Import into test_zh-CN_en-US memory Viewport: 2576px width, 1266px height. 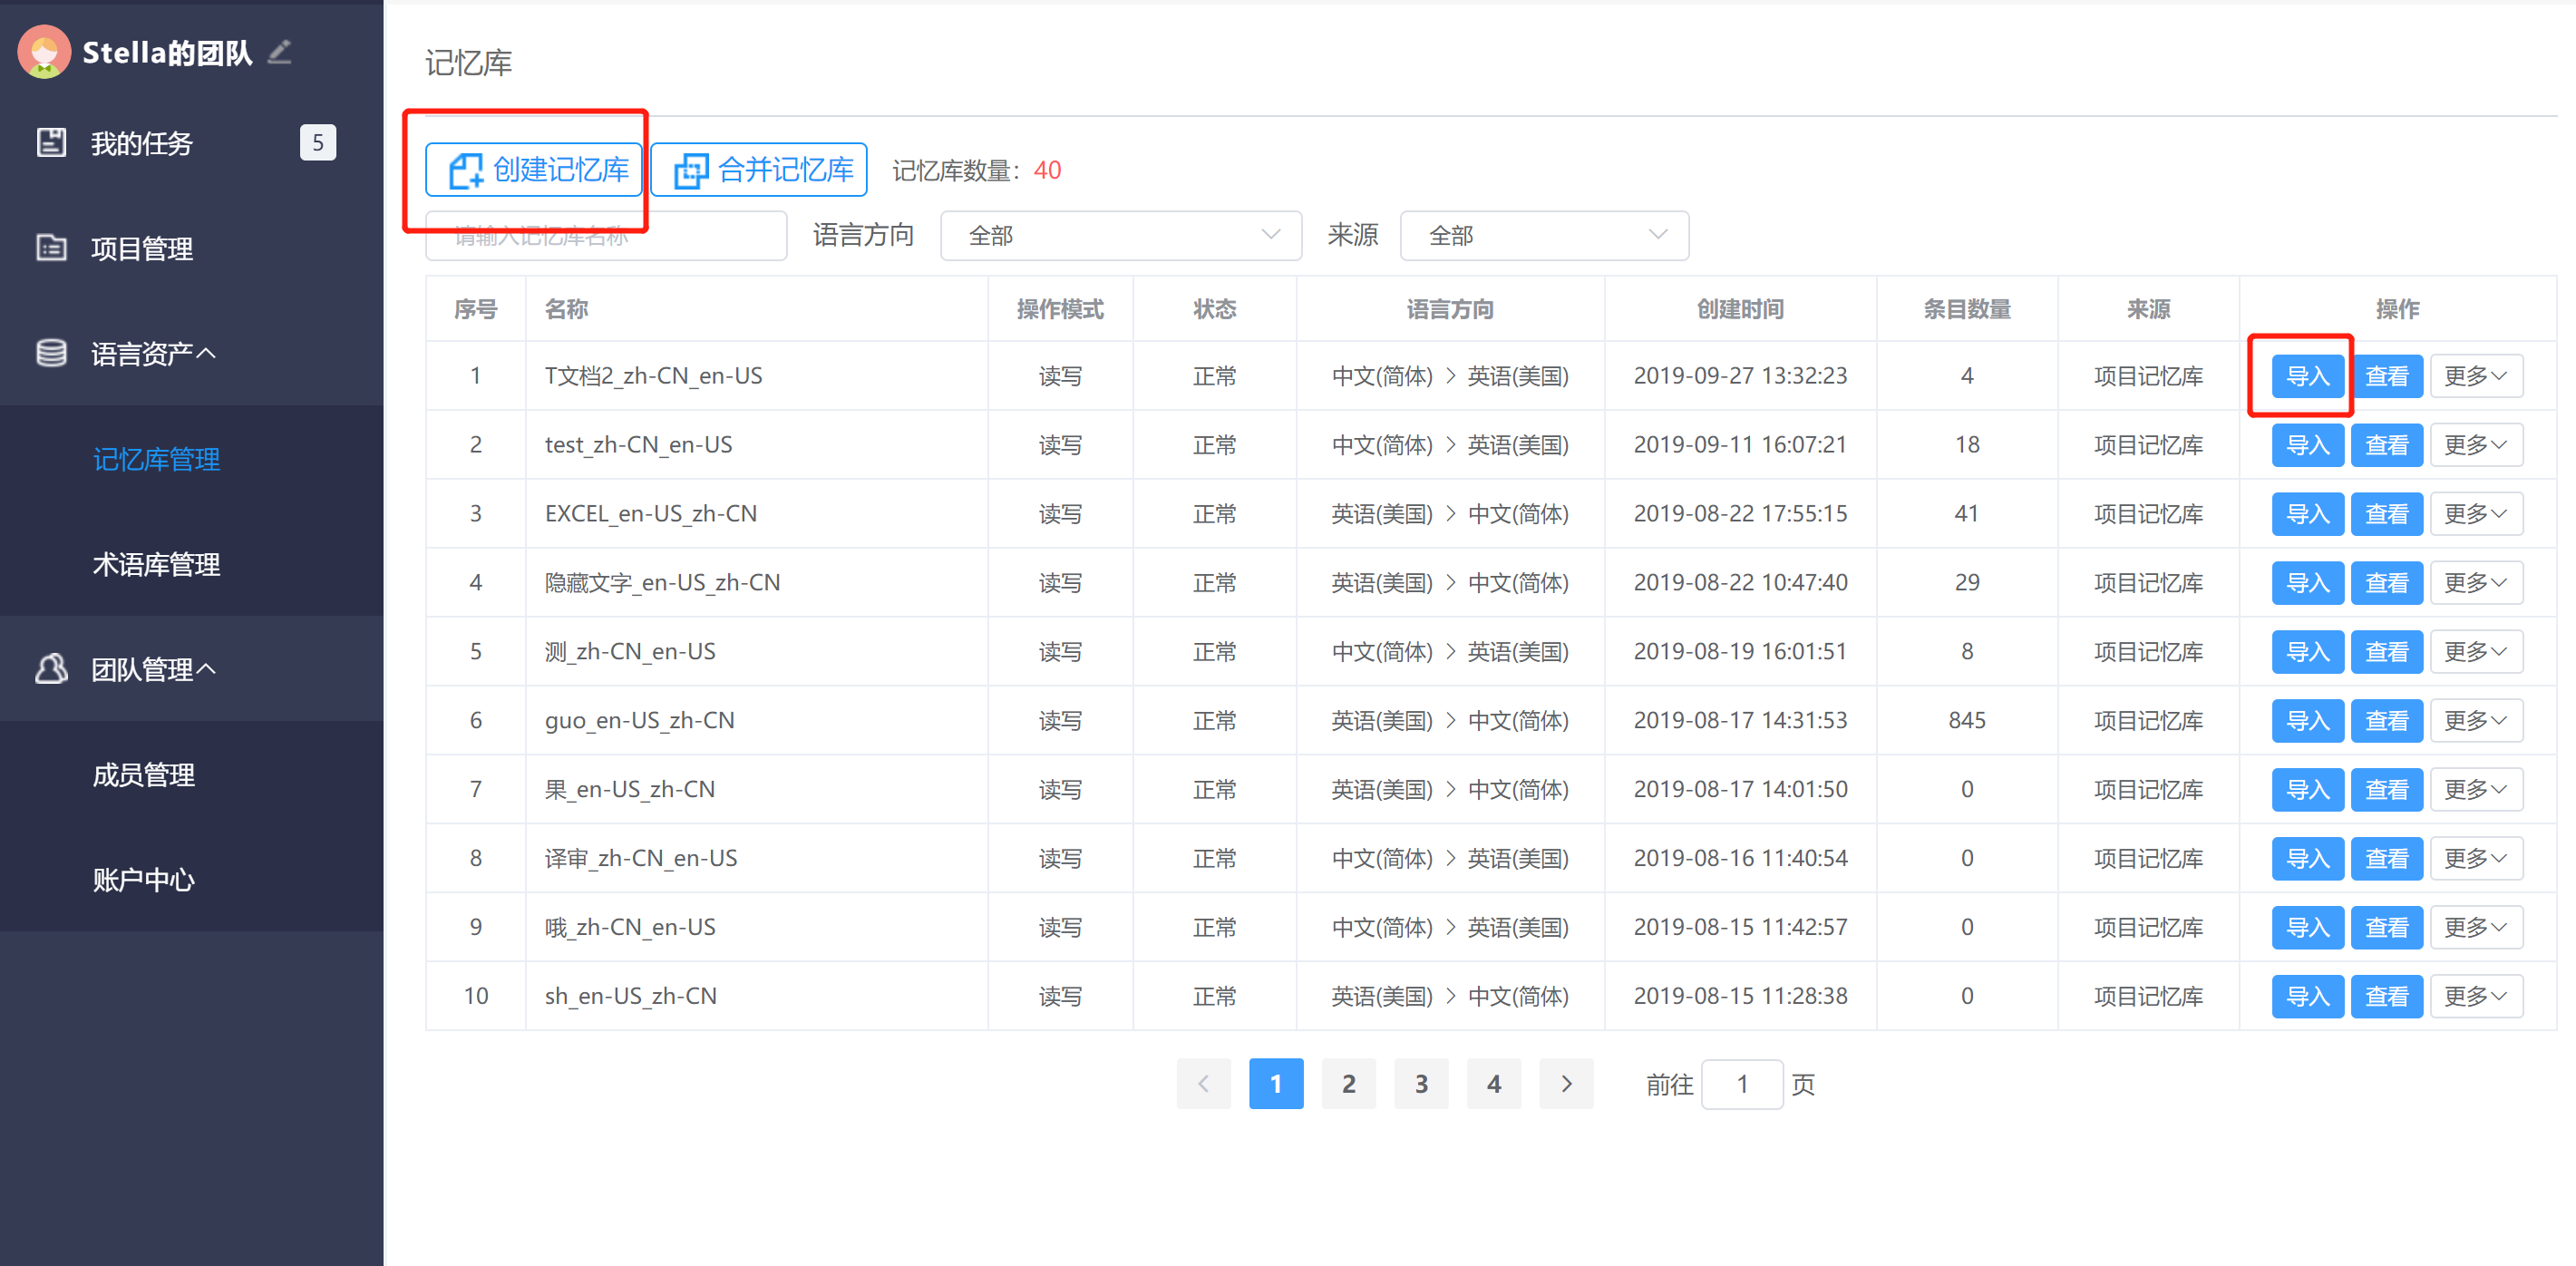click(2307, 444)
